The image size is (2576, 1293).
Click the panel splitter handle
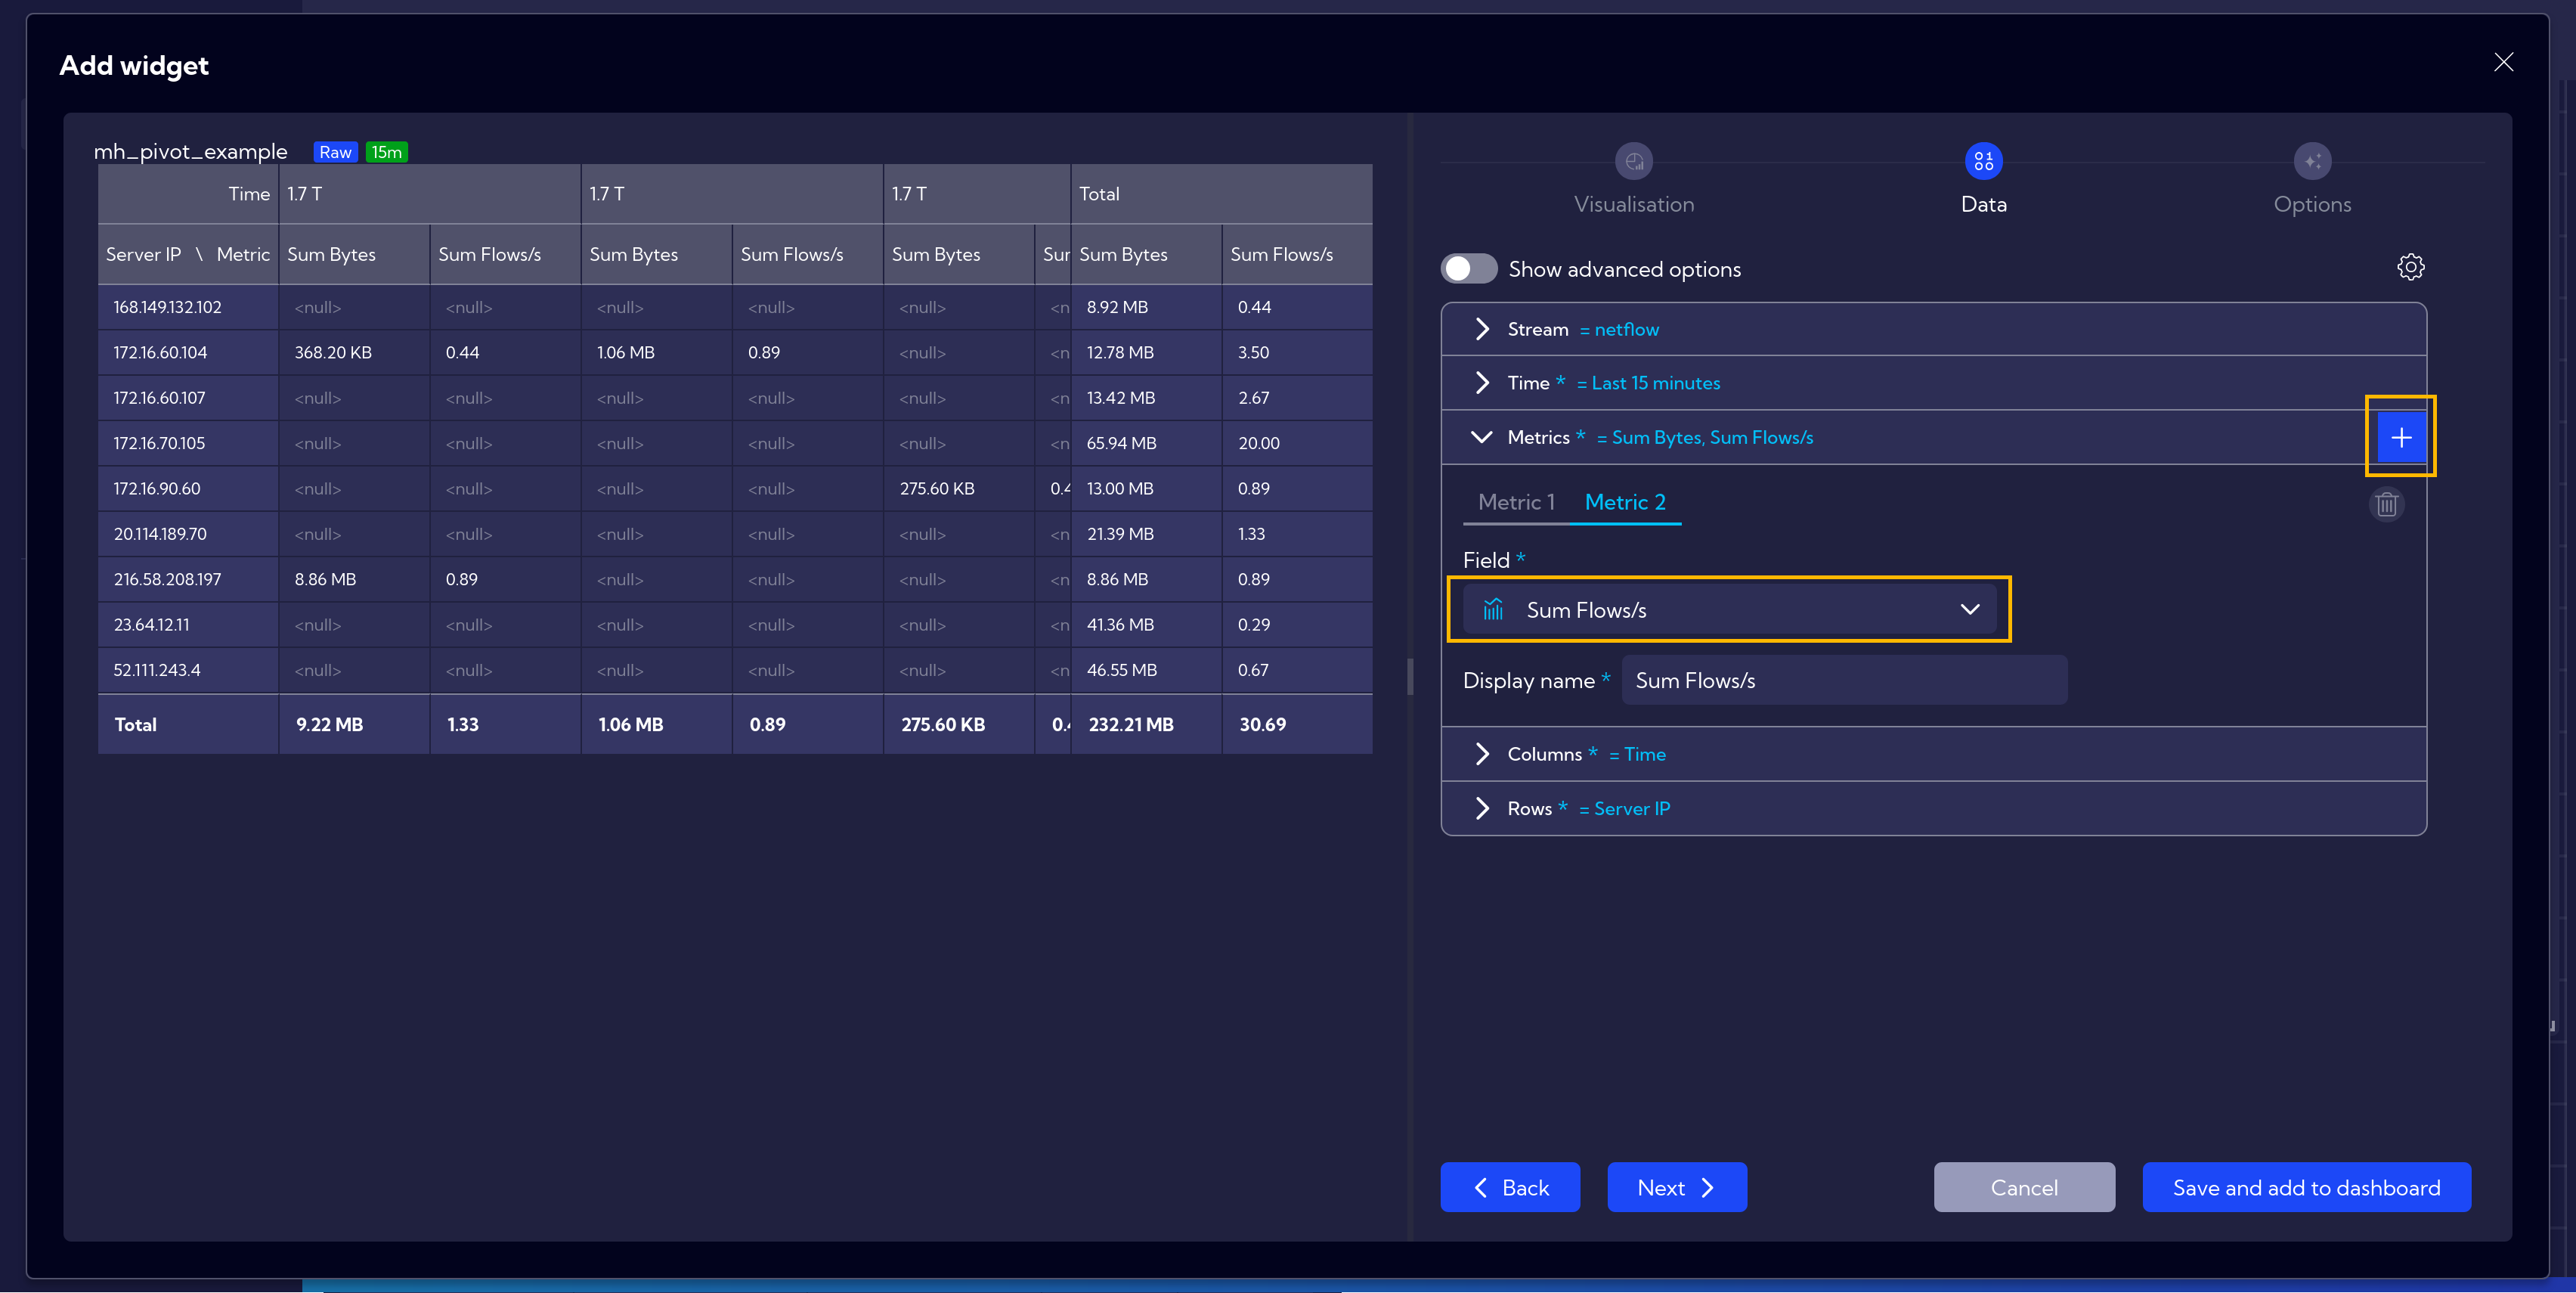click(1410, 676)
